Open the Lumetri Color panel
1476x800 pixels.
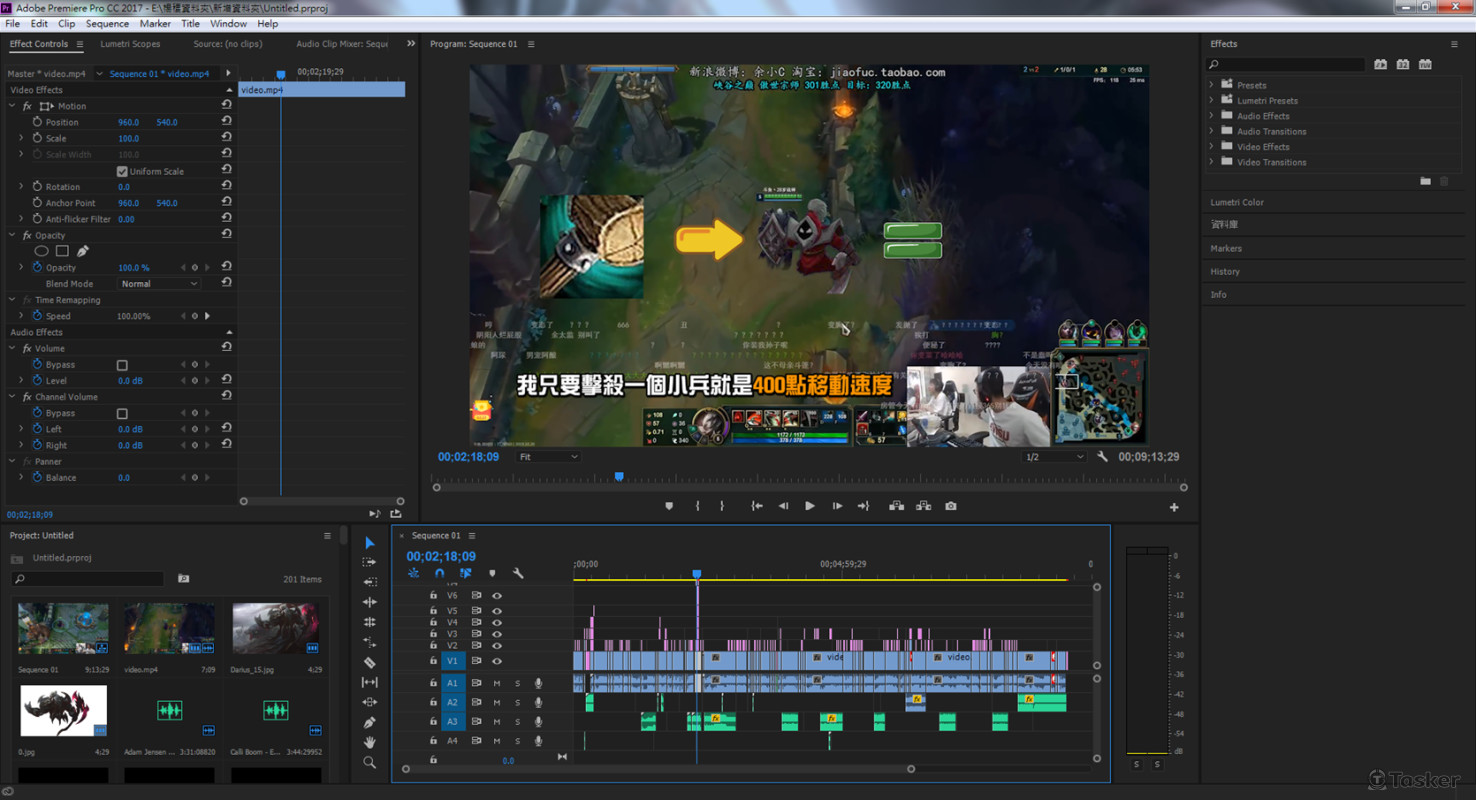point(1237,202)
